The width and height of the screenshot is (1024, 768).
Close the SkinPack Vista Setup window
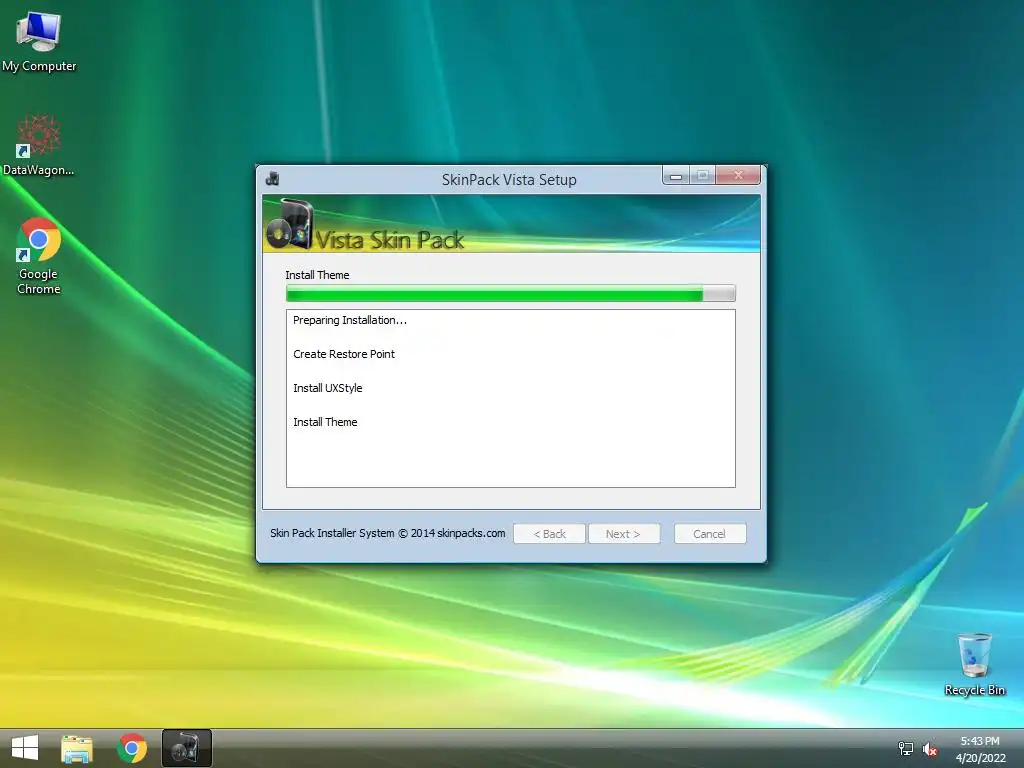pyautogui.click(x=738, y=175)
